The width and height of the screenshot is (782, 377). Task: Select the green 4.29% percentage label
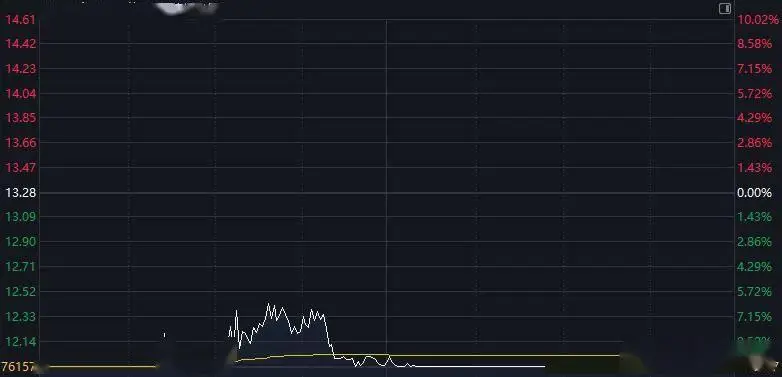click(755, 267)
